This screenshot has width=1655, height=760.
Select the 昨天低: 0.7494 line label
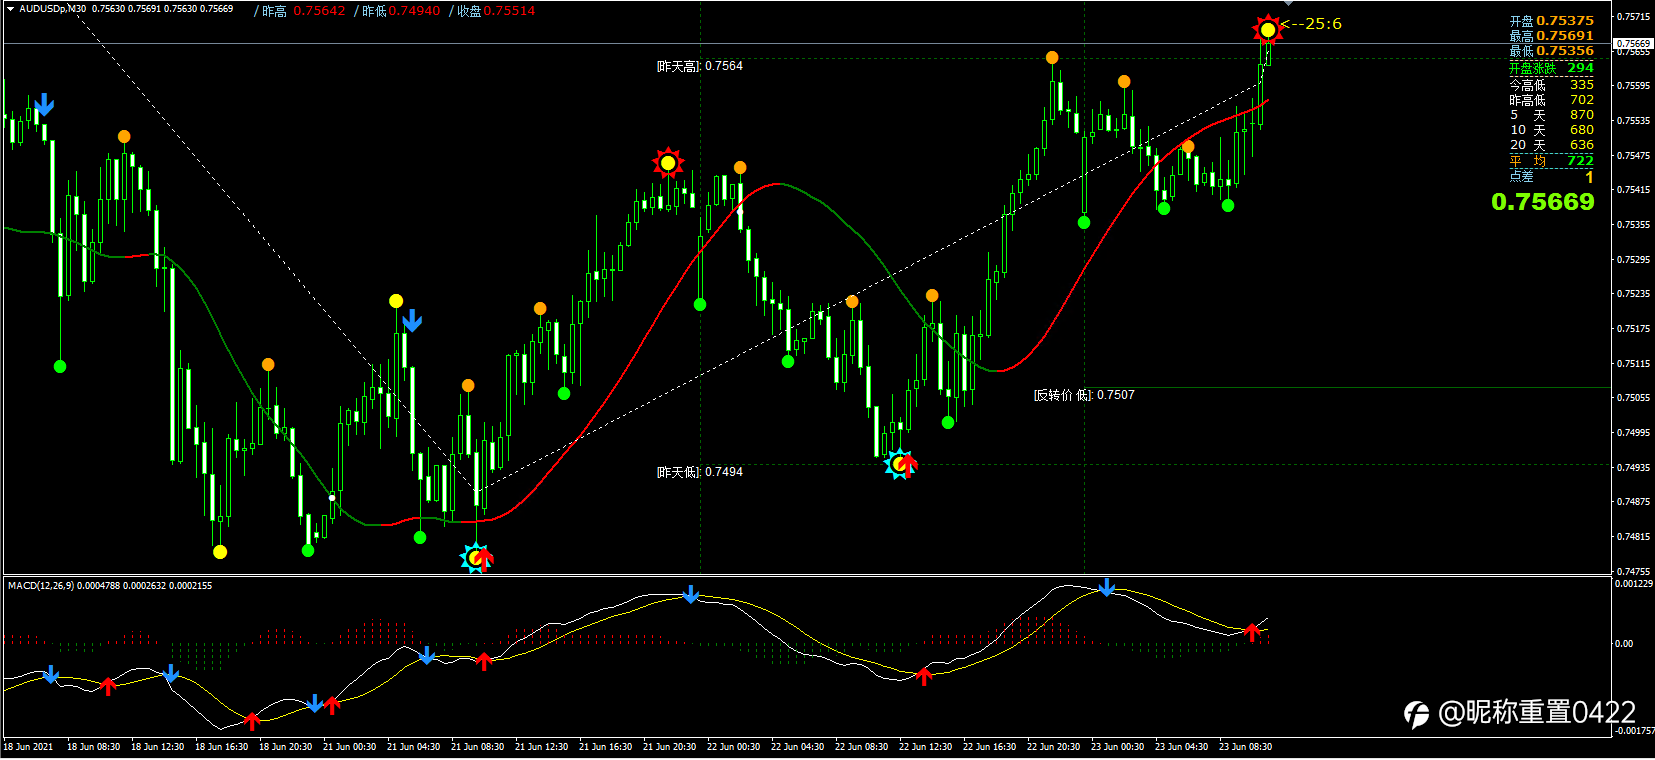click(x=700, y=472)
